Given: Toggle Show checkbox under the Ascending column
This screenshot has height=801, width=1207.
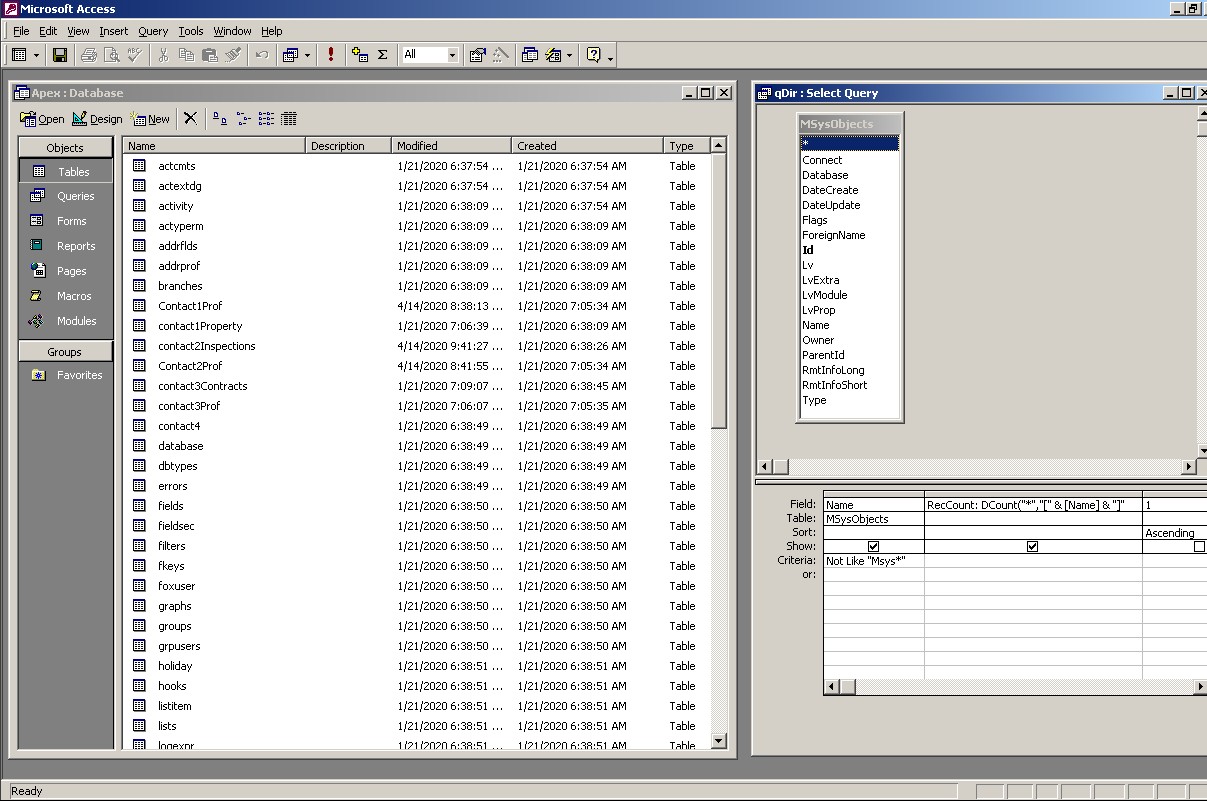Looking at the screenshot, I should coord(1199,547).
